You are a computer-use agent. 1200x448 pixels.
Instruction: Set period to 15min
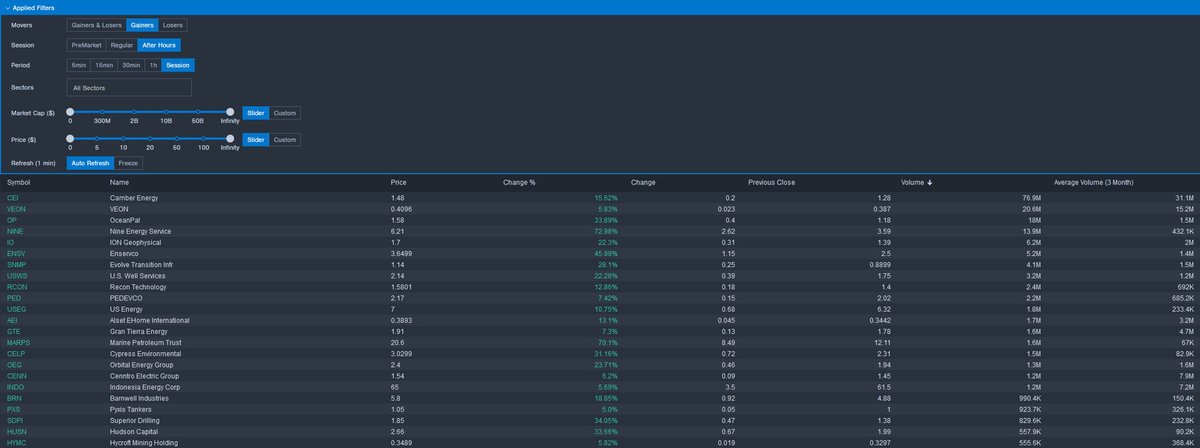point(103,65)
